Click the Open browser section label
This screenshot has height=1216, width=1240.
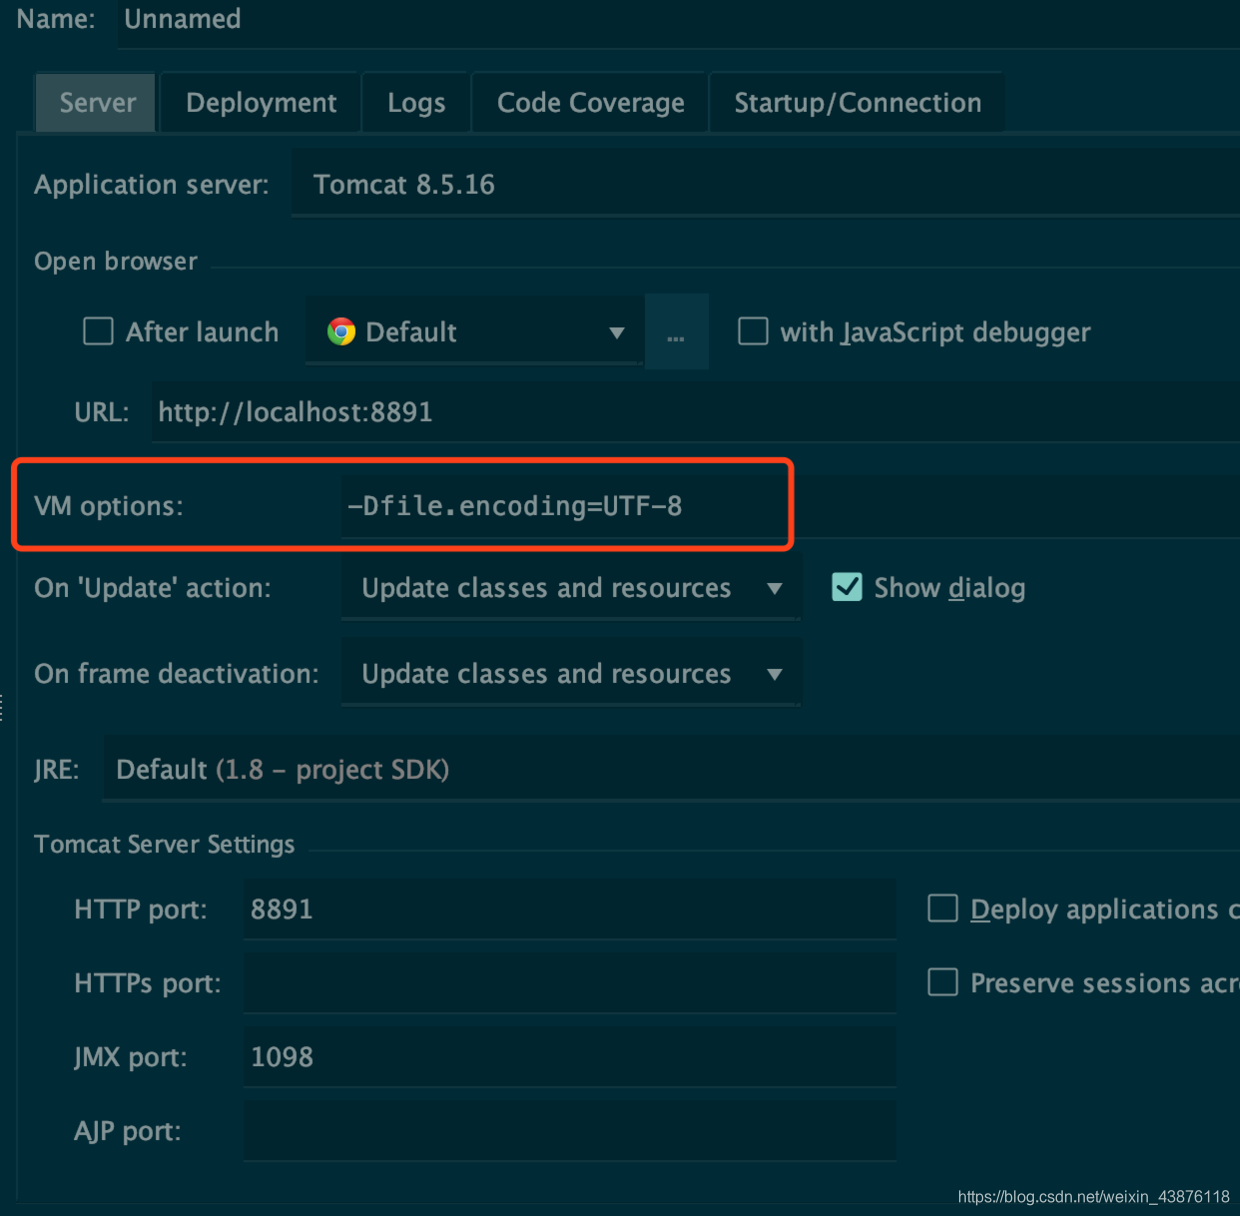pos(116,261)
